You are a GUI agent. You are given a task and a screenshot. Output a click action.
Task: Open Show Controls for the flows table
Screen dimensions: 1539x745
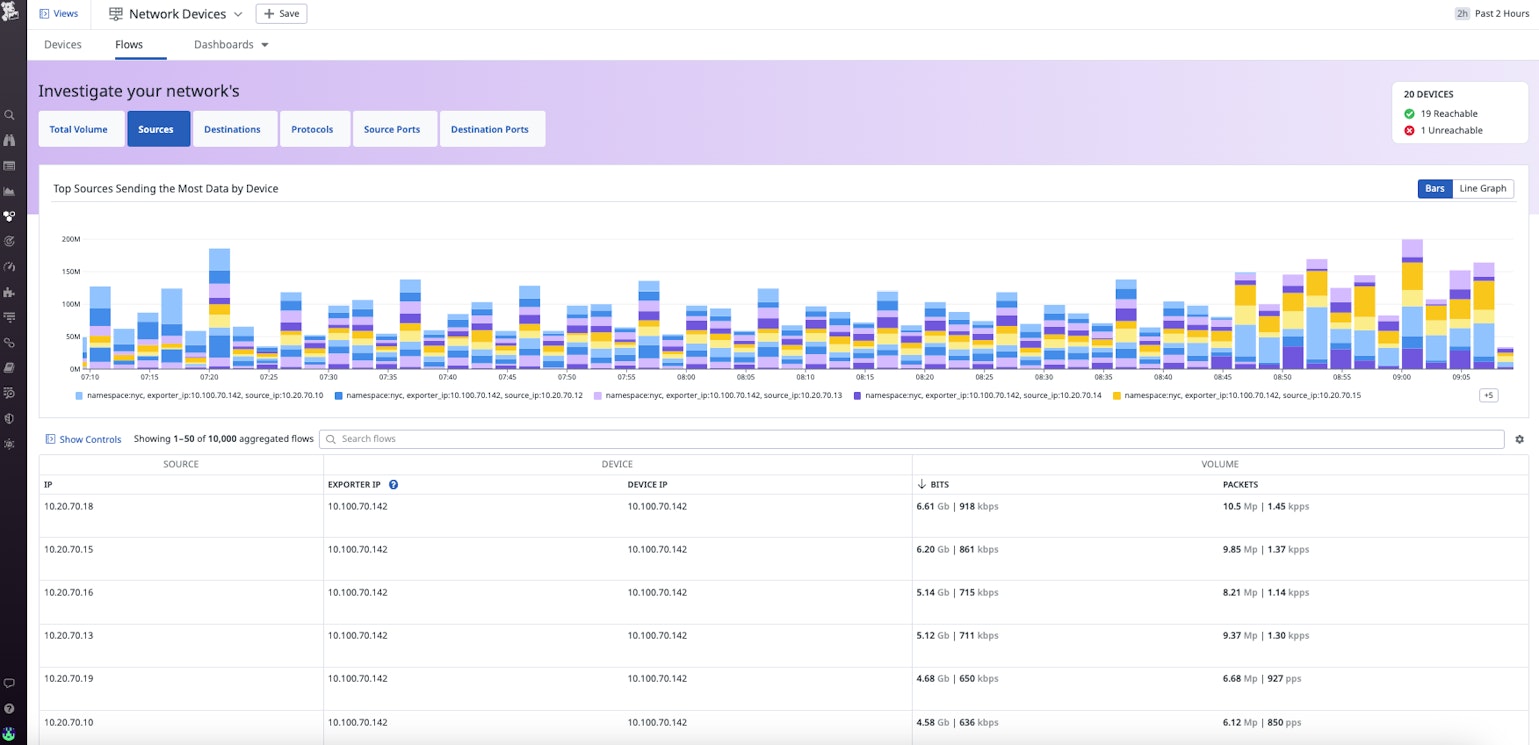(x=83, y=439)
